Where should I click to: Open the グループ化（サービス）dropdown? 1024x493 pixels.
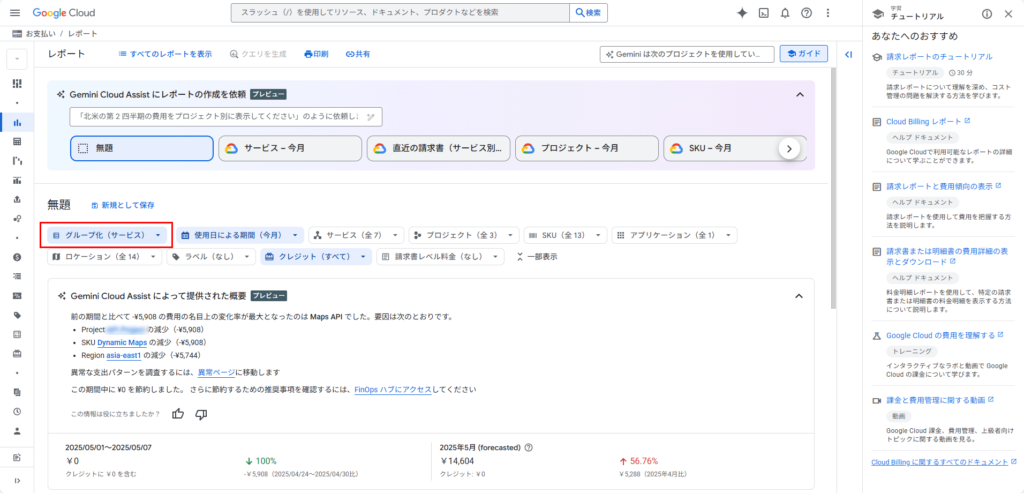click(107, 234)
